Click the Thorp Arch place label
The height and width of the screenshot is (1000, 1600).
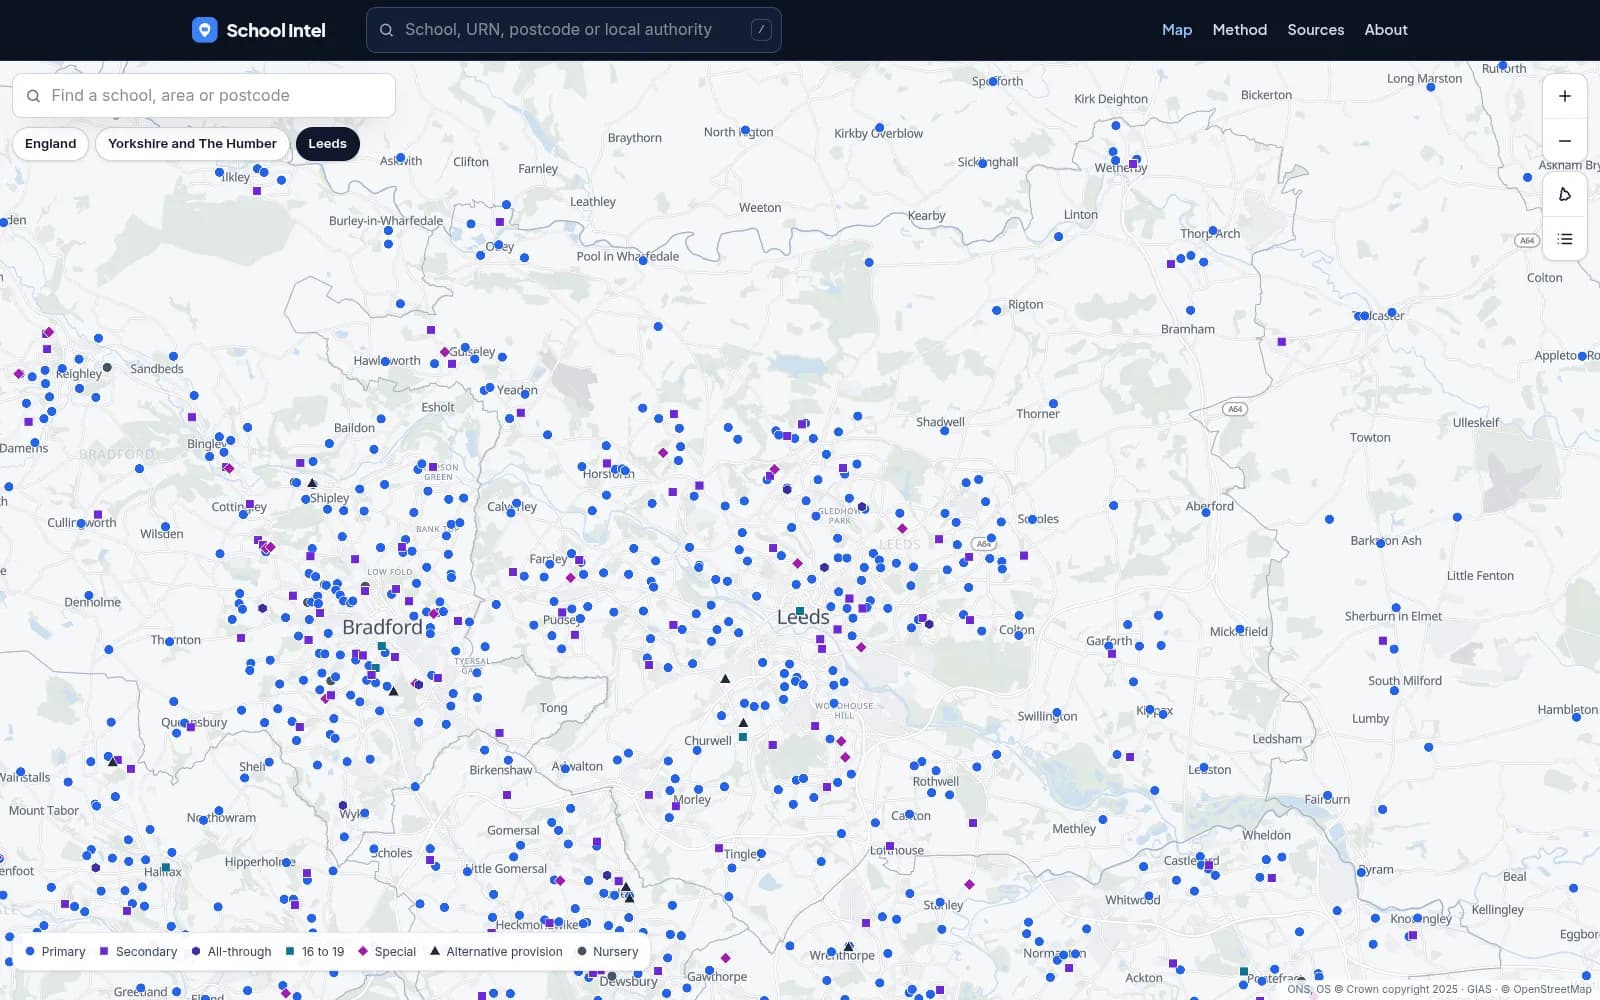pos(1210,234)
